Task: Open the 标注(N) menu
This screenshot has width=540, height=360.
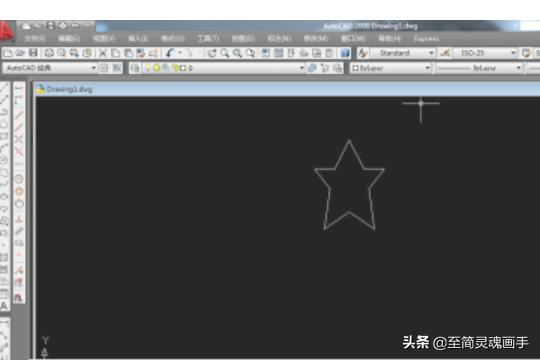Action: [x=279, y=39]
